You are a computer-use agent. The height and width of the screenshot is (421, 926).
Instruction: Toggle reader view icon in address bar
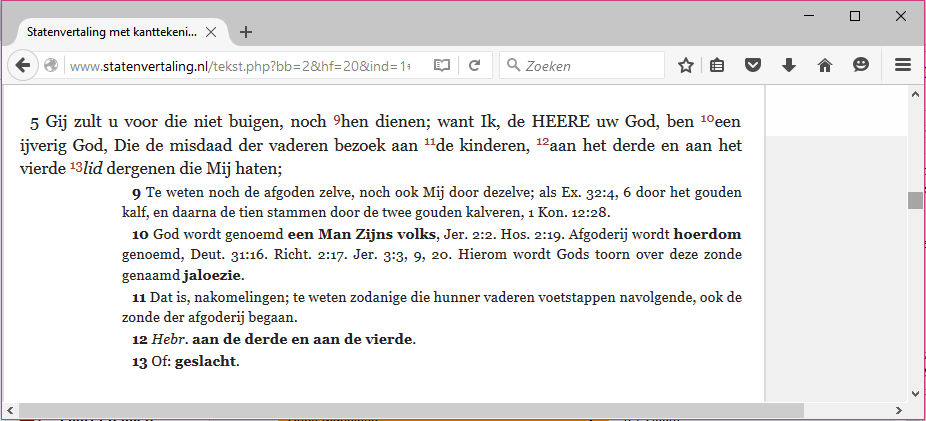(x=442, y=65)
